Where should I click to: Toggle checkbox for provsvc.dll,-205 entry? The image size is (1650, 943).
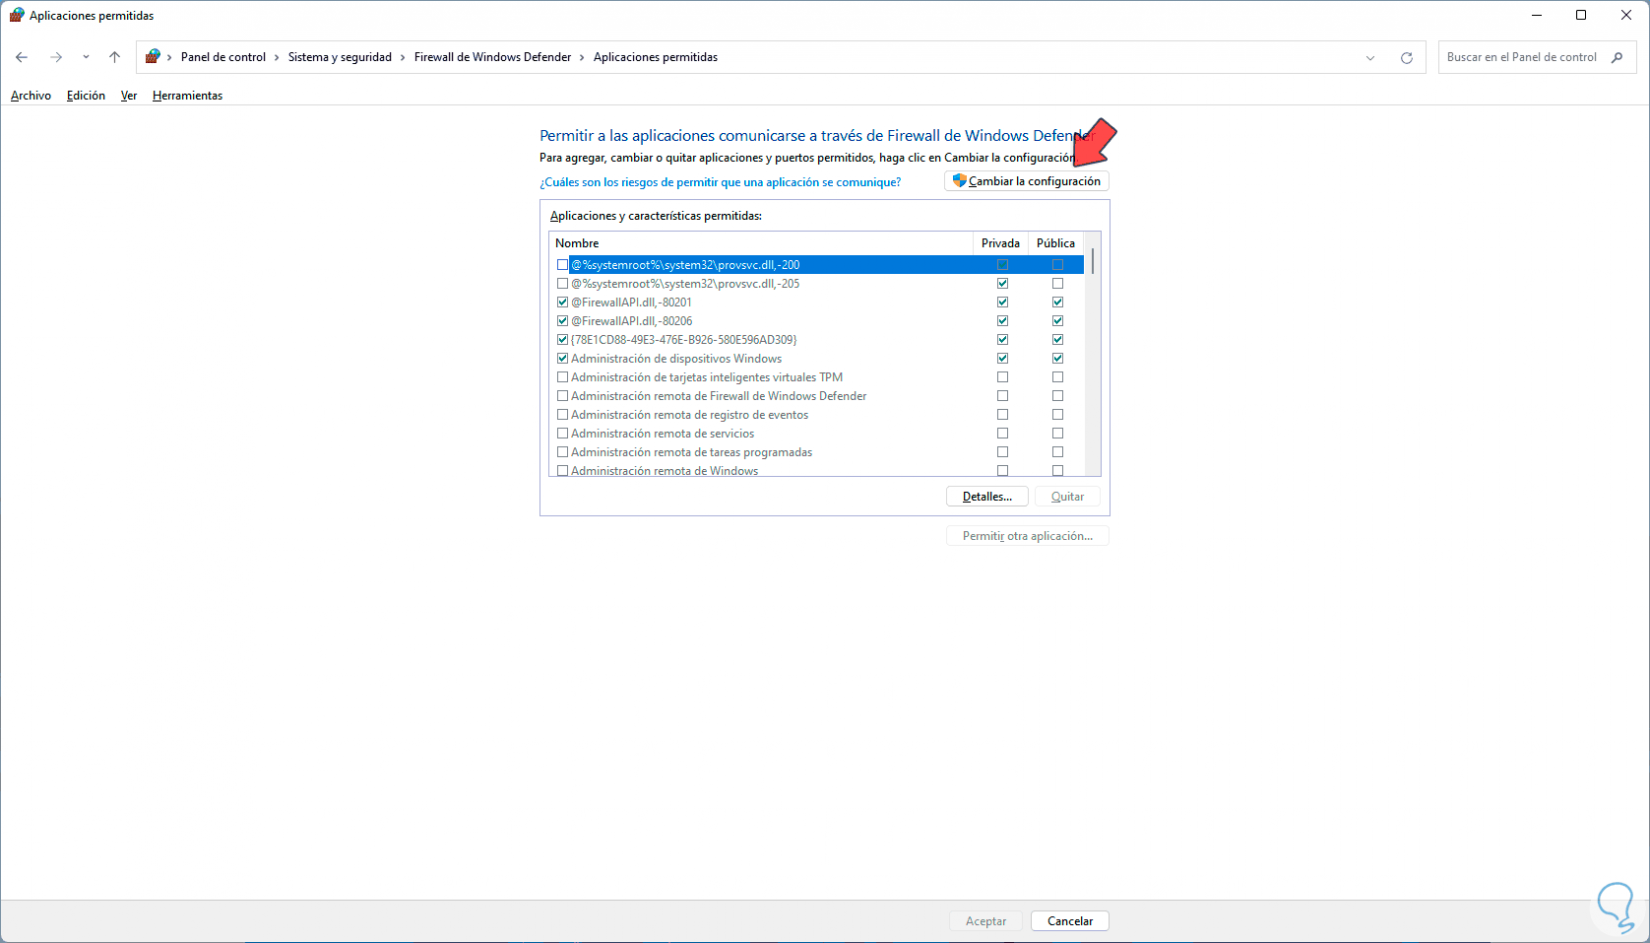pos(562,284)
